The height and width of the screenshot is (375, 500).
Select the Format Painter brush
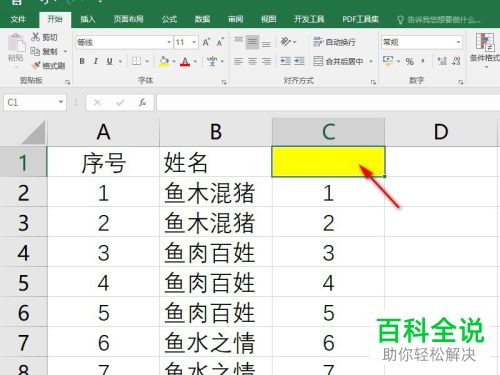[x=35, y=66]
